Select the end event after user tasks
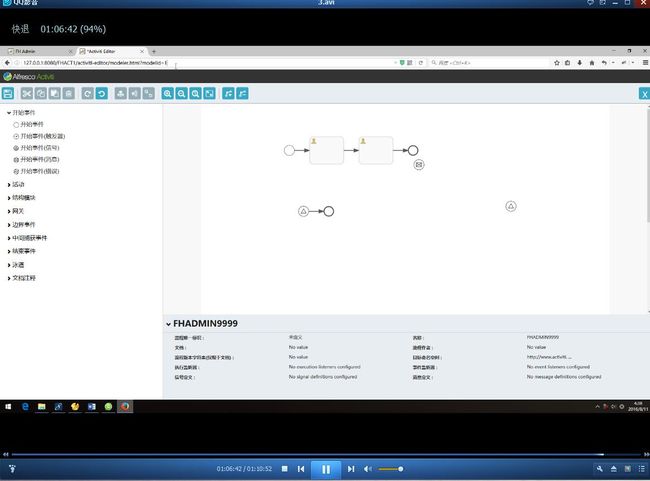Image resolution: width=650 pixels, height=481 pixels. coord(413,150)
